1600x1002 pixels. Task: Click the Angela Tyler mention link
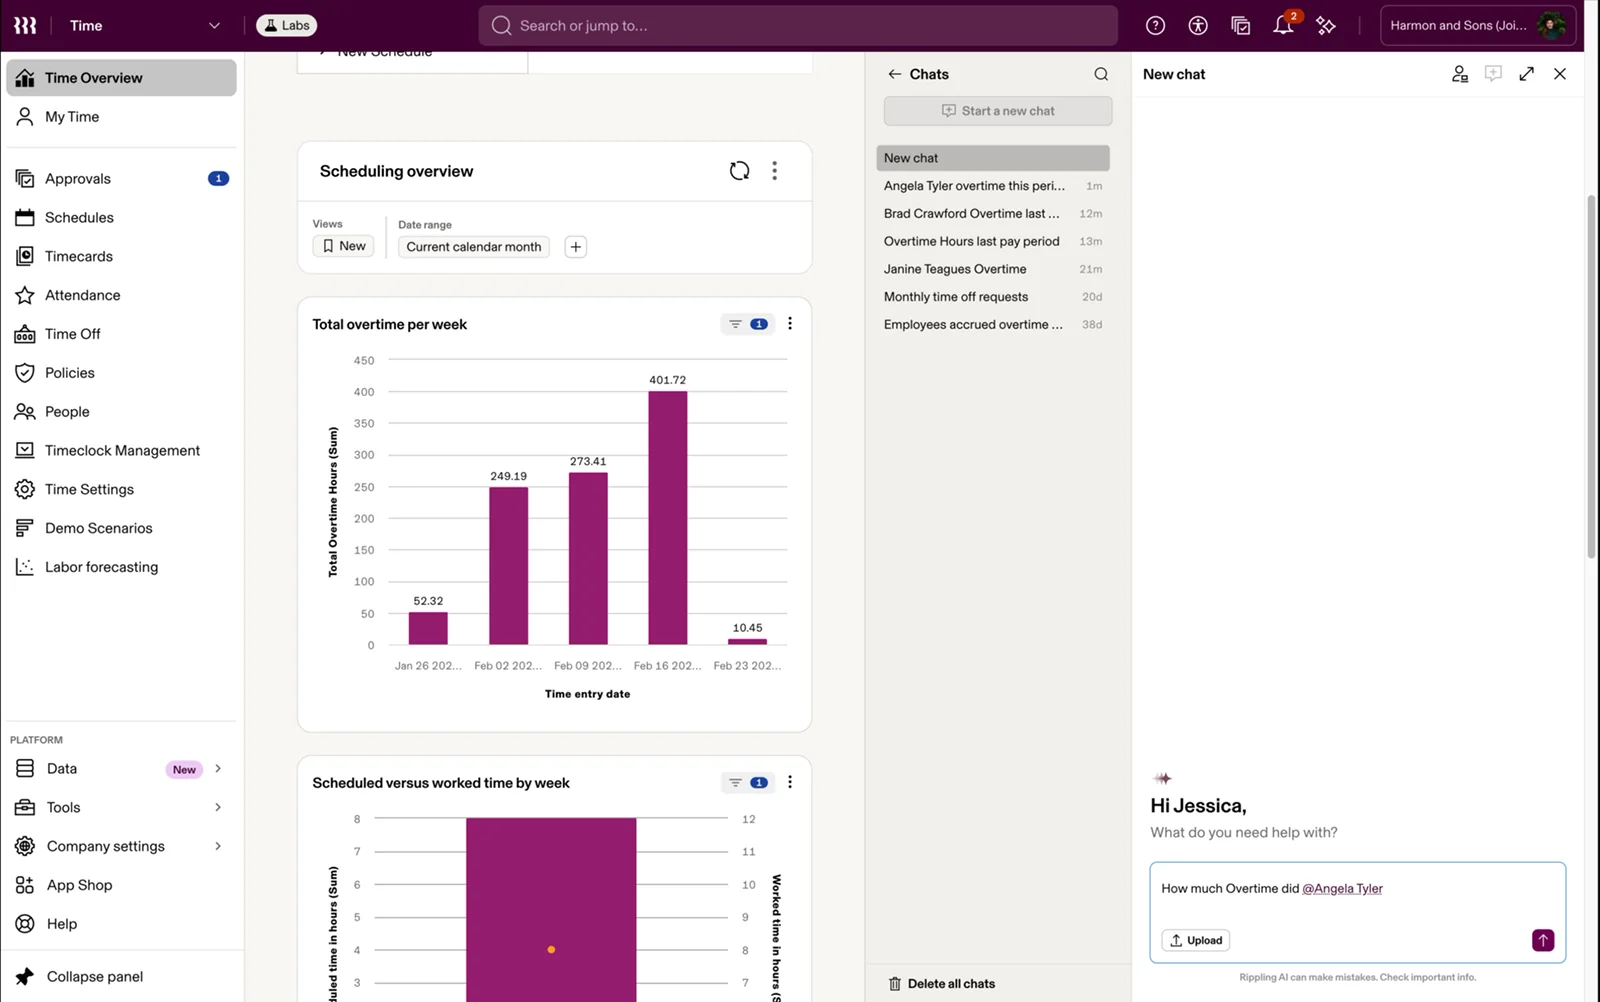[x=1342, y=889]
